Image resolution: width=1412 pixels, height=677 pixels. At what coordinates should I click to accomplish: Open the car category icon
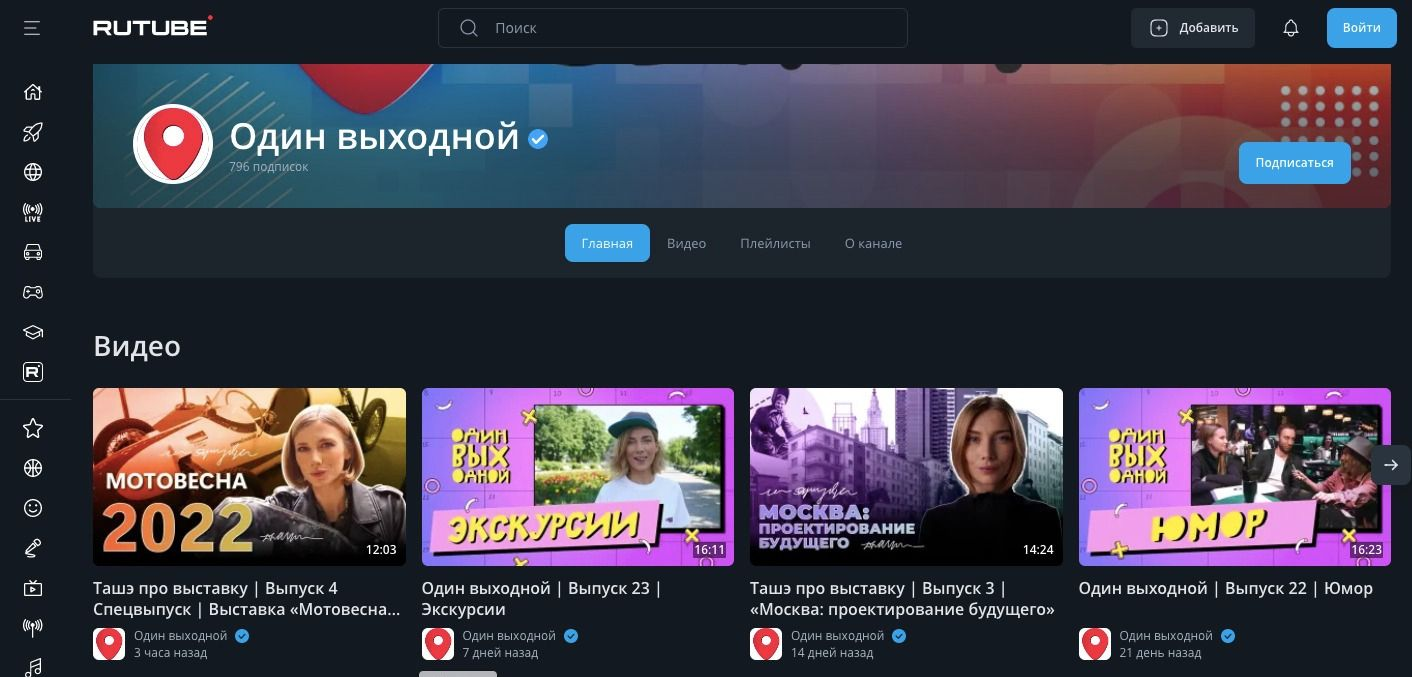click(x=33, y=252)
